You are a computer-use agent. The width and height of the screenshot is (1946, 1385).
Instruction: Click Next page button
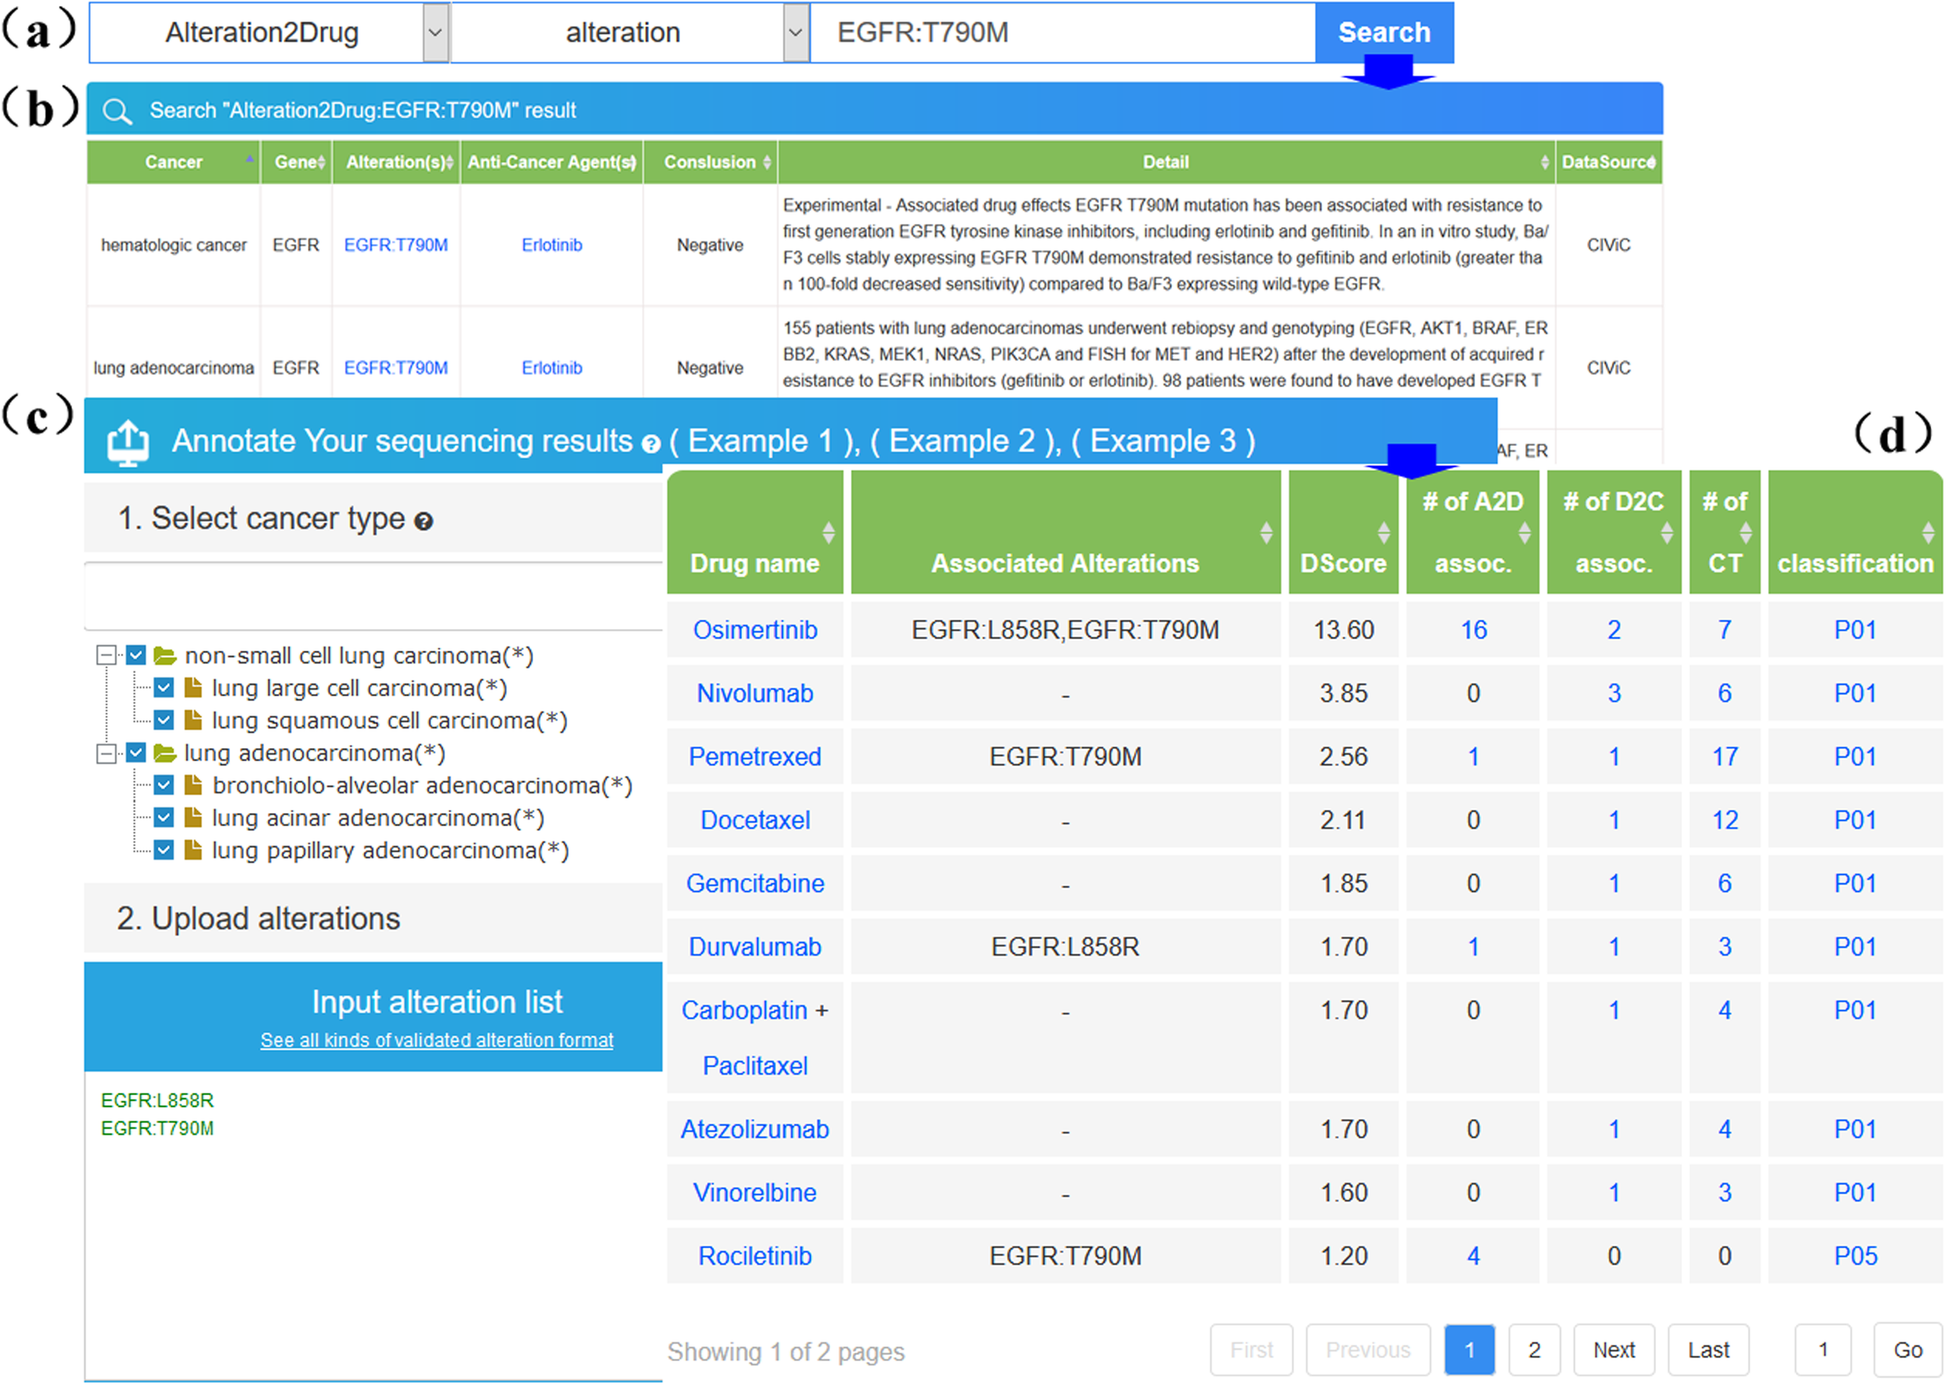point(1614,1350)
